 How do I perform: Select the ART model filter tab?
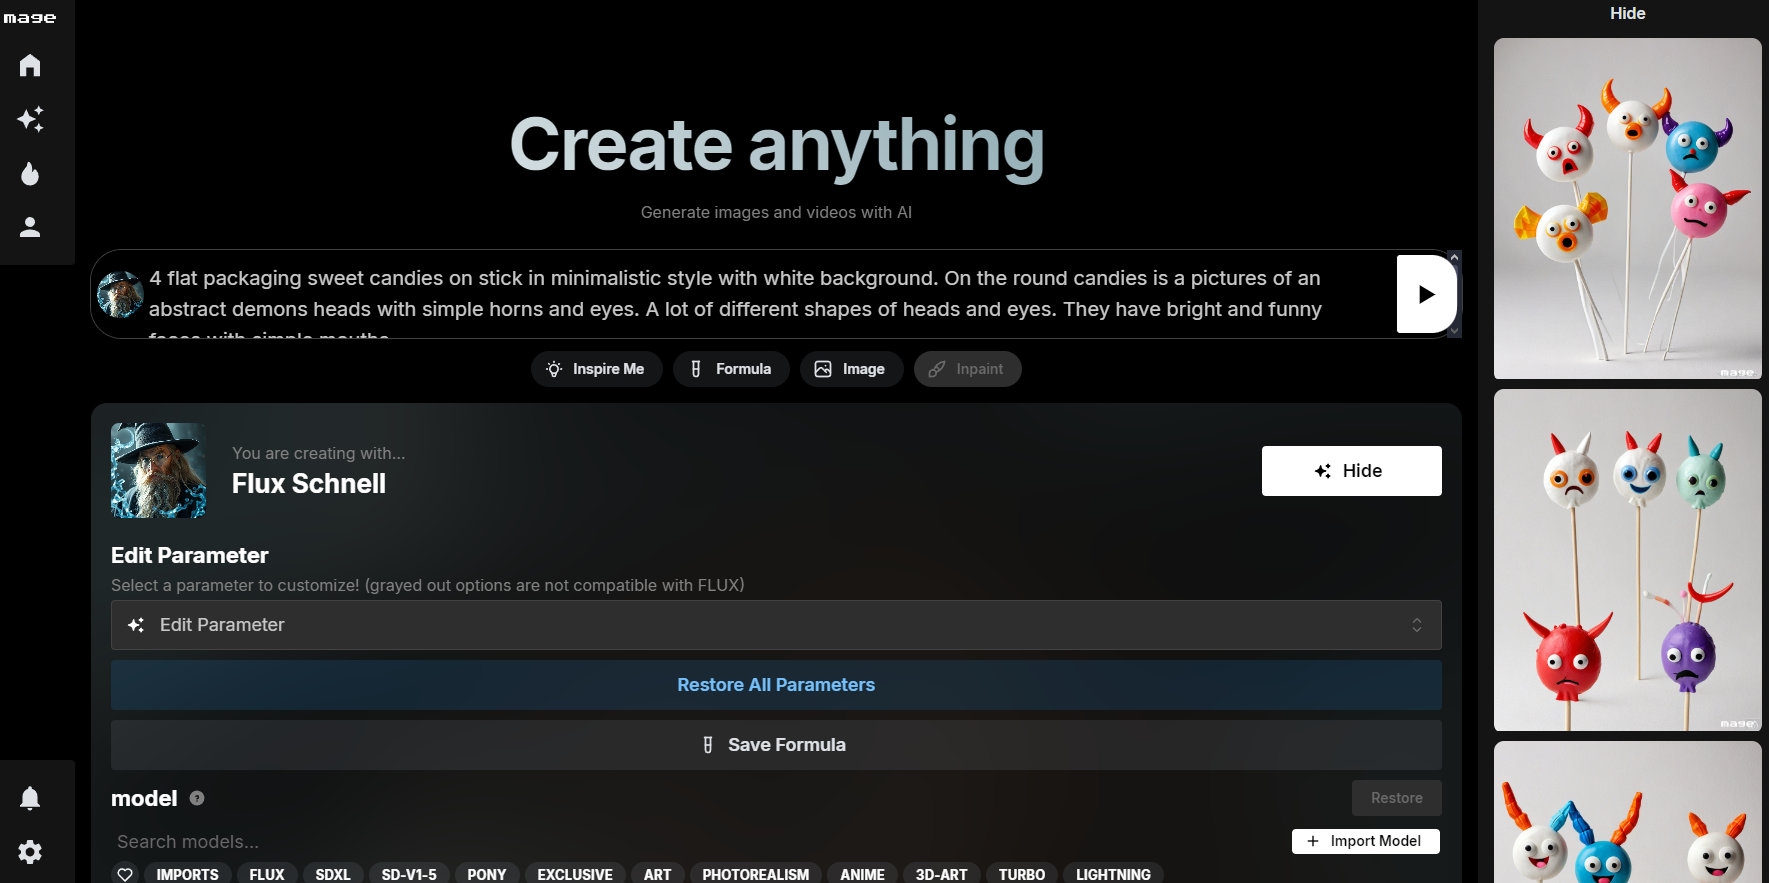(x=658, y=874)
